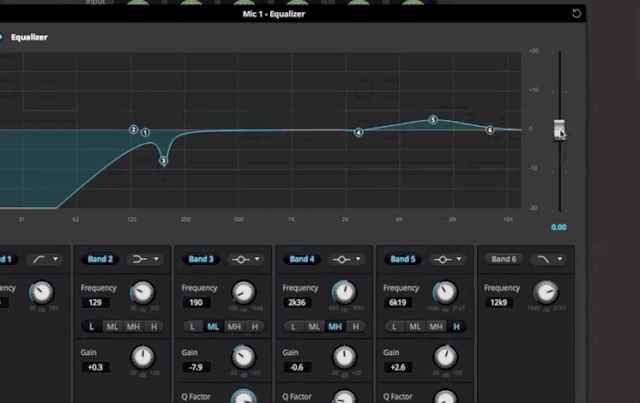The height and width of the screenshot is (403, 640).
Task: Set Band 2 range to L
Action: [91, 327]
